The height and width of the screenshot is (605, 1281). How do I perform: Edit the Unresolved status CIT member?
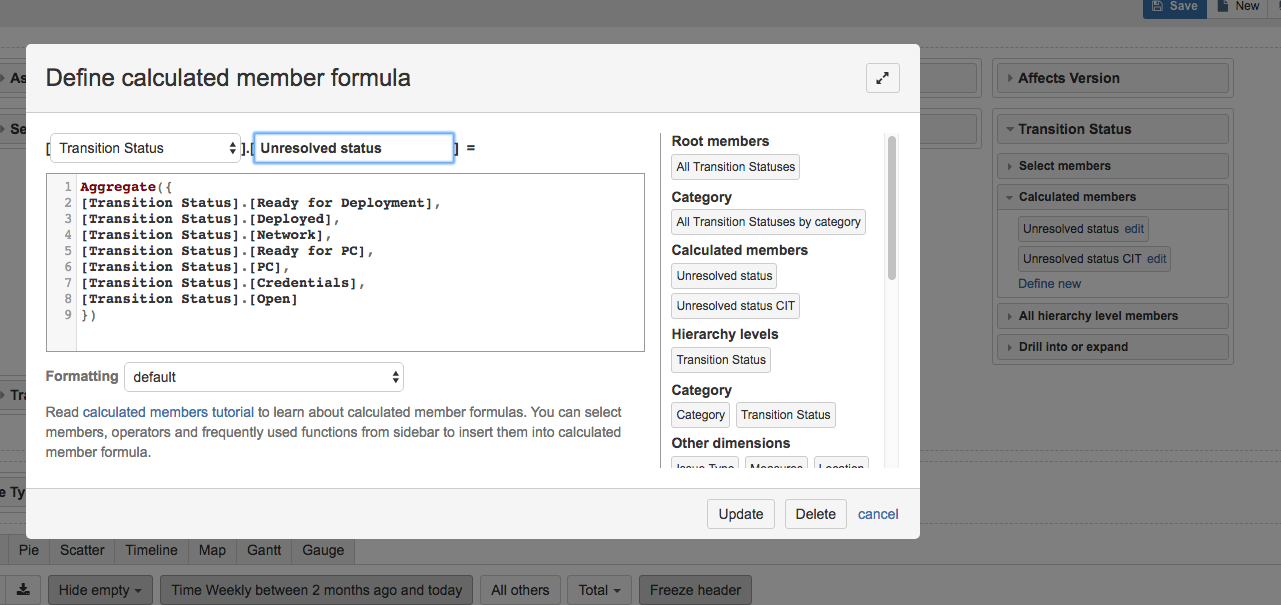point(1156,258)
